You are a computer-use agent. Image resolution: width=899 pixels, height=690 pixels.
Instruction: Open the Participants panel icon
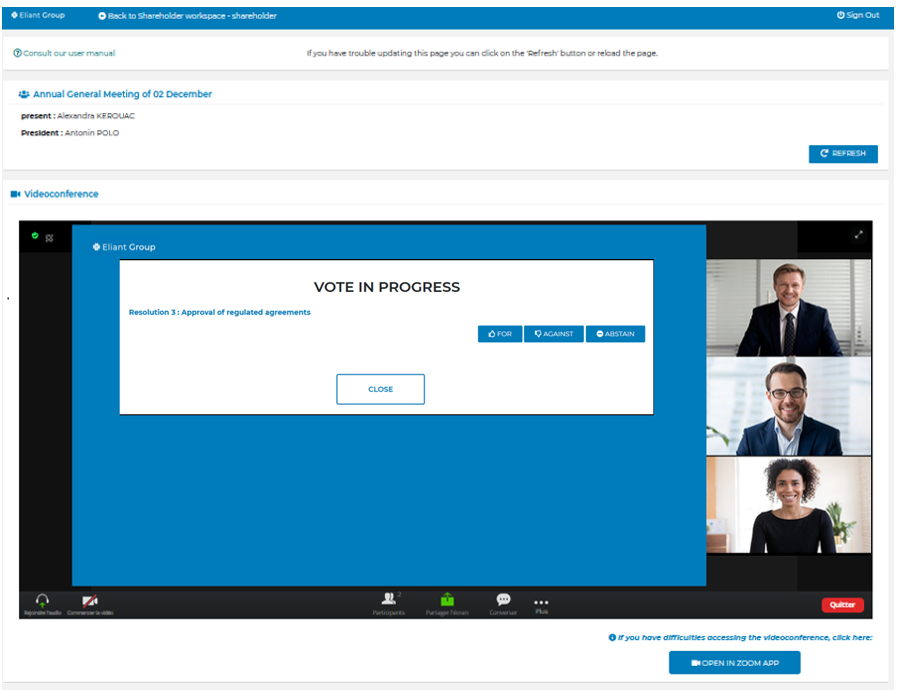pos(389,599)
